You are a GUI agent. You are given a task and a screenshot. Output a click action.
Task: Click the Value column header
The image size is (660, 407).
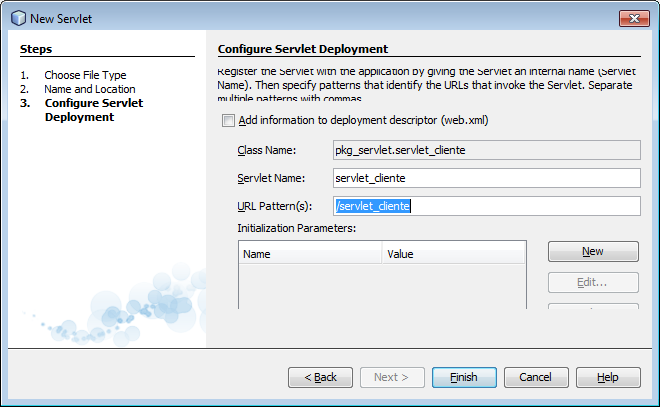[x=454, y=255]
